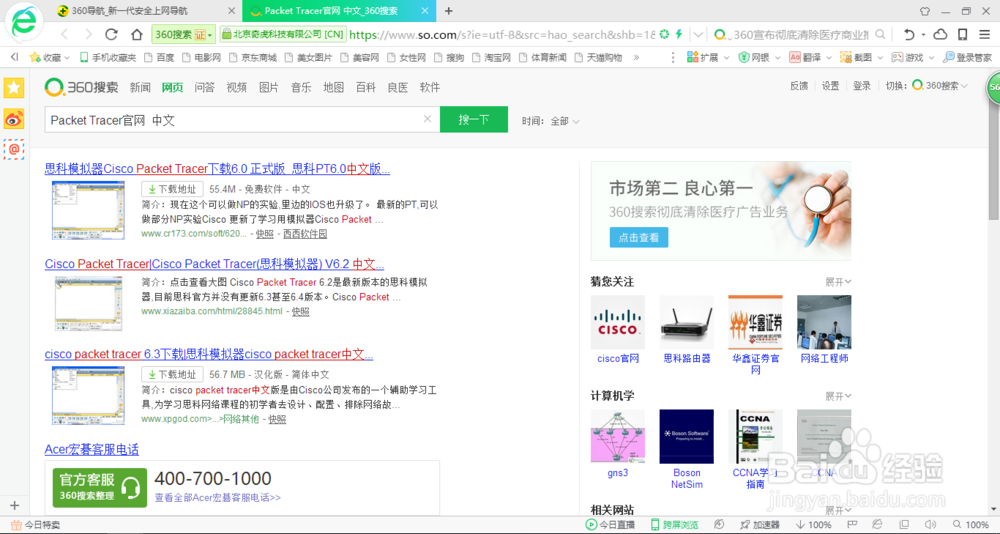This screenshot has width=1000, height=534.
Task: Open the address bar dropdown arrow
Action: click(x=698, y=34)
